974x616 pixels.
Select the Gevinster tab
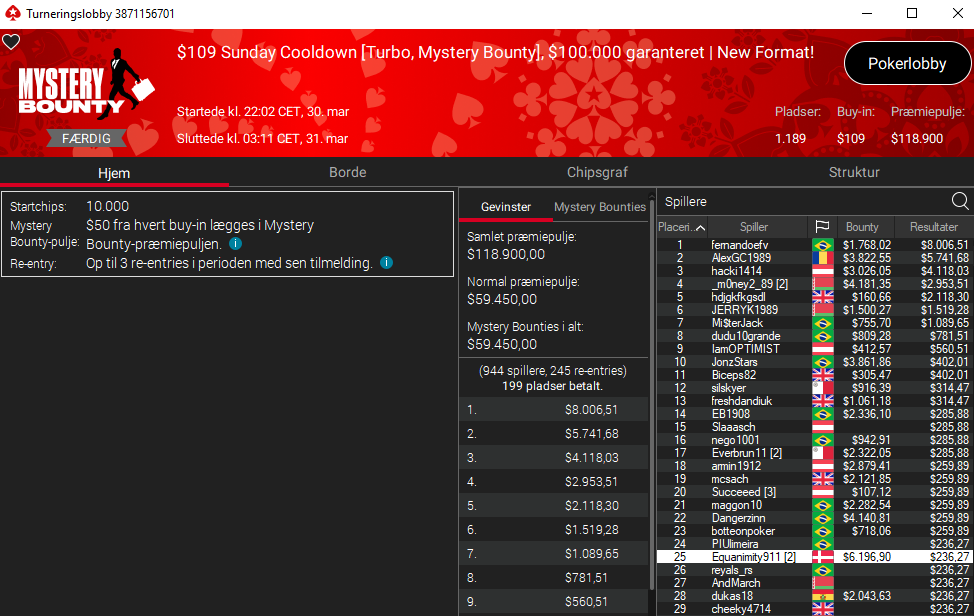[x=506, y=207]
